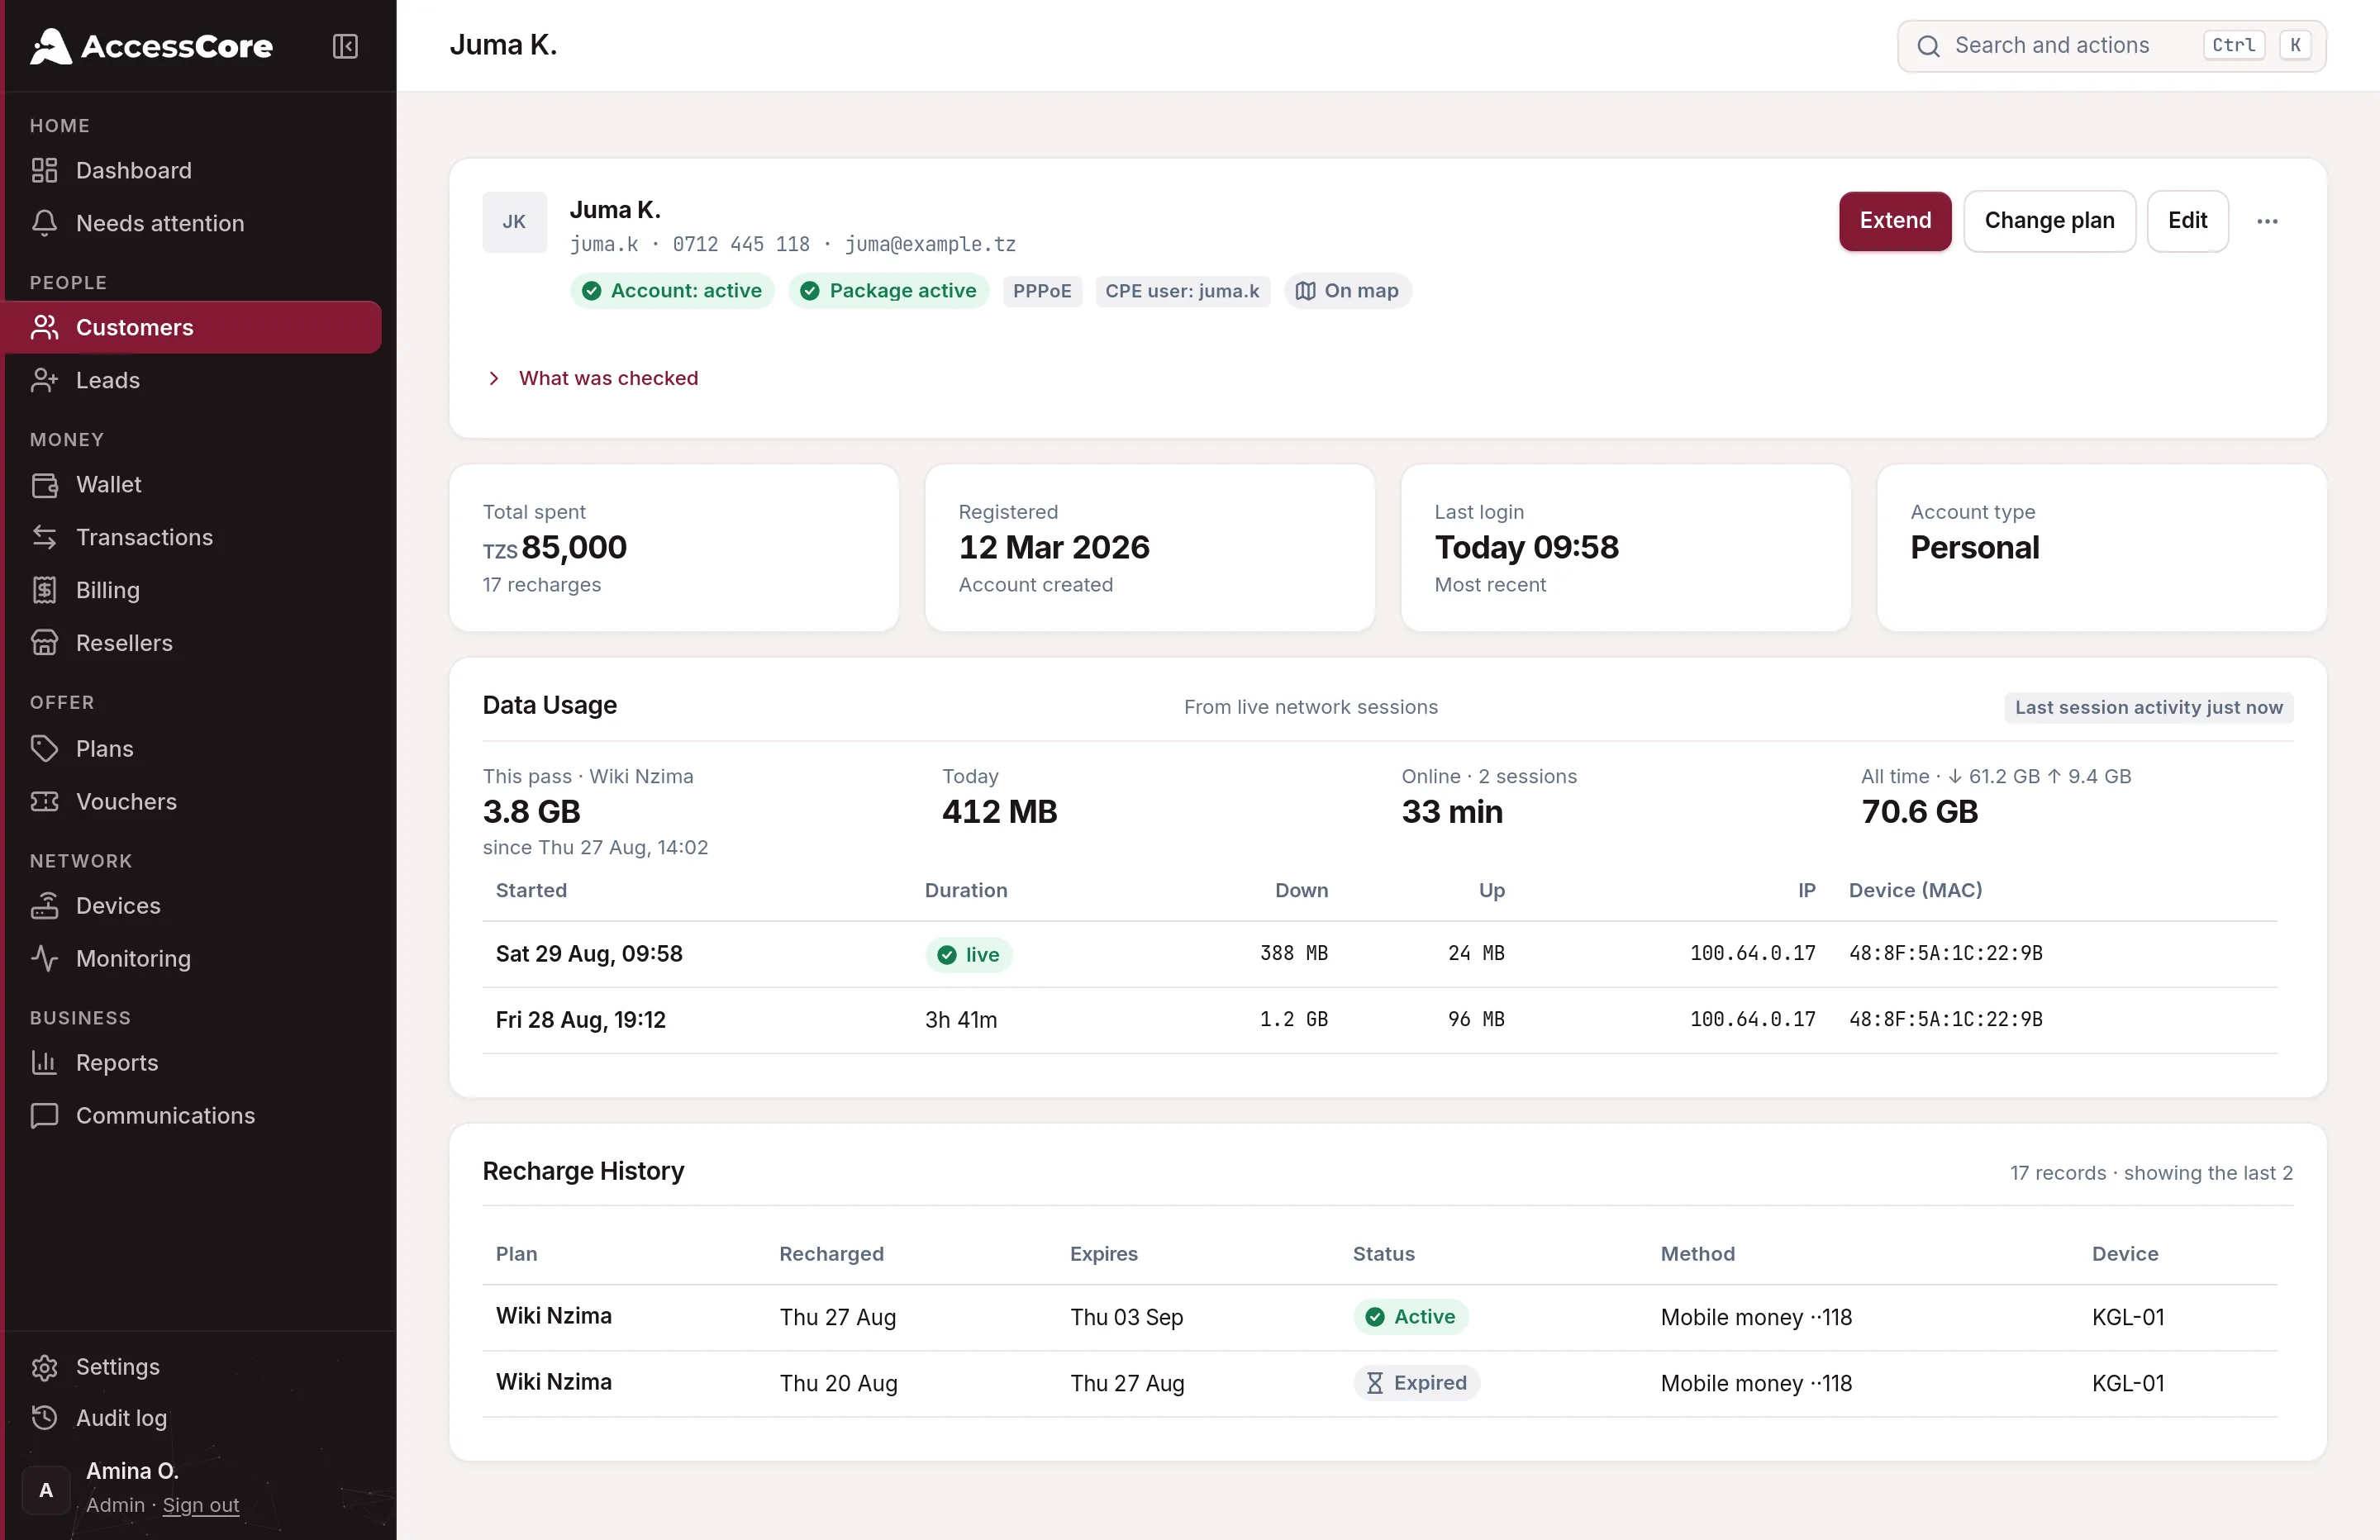Open the three-dots more actions menu
The width and height of the screenshot is (2380, 1540).
pyautogui.click(x=2267, y=221)
